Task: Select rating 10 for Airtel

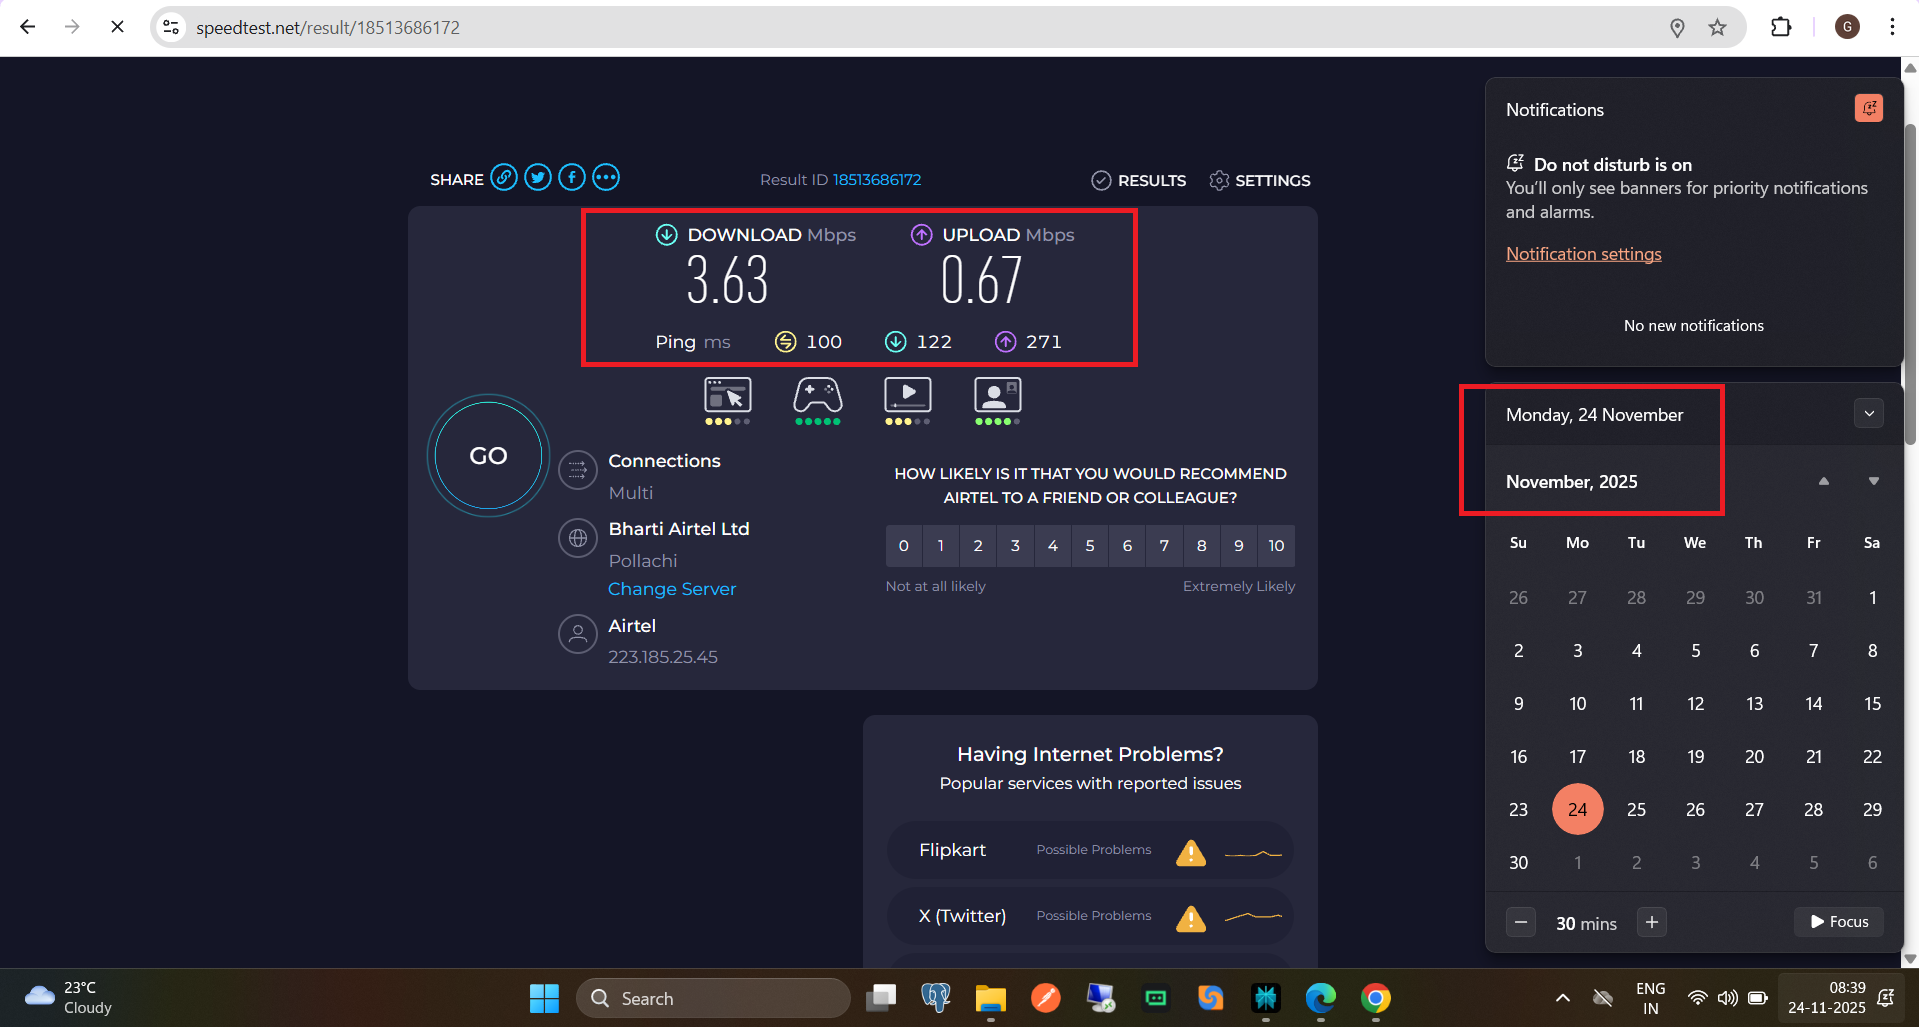Action: 1276,546
